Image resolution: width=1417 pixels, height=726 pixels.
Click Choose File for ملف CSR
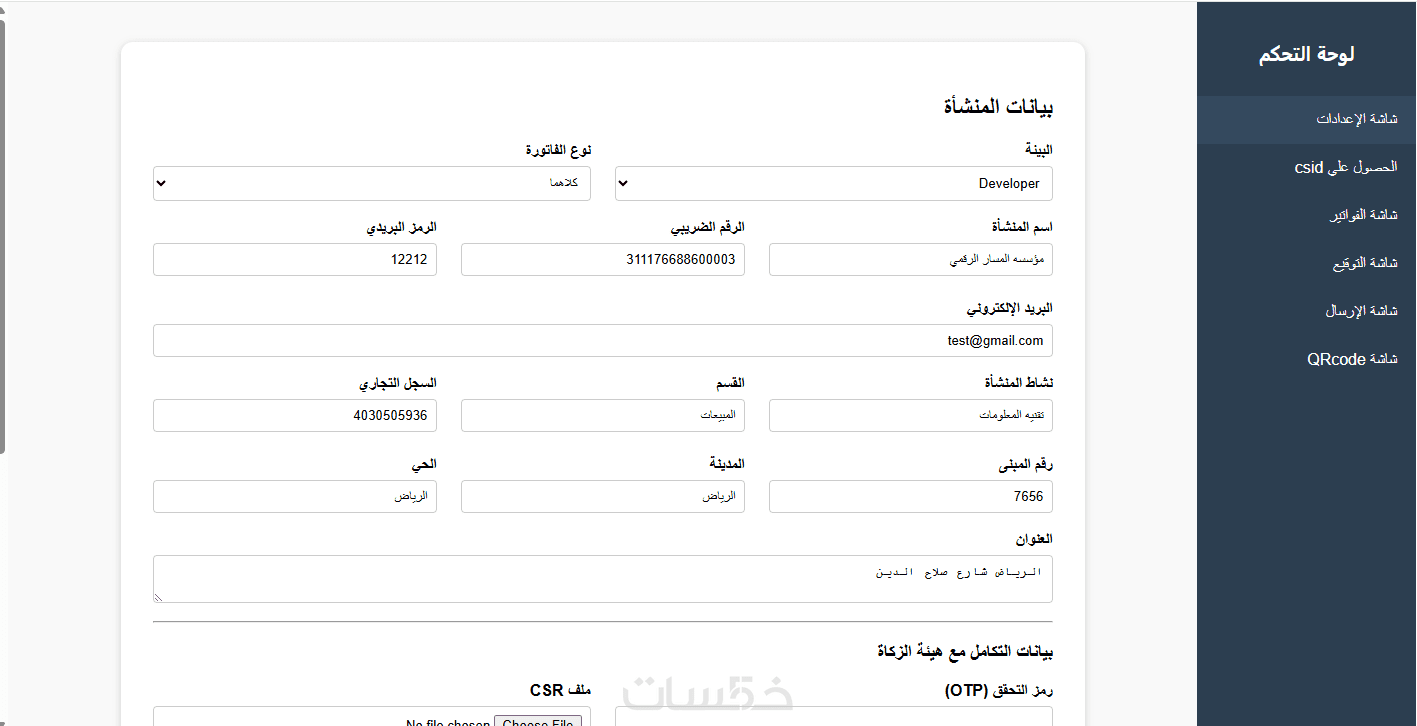click(538, 722)
